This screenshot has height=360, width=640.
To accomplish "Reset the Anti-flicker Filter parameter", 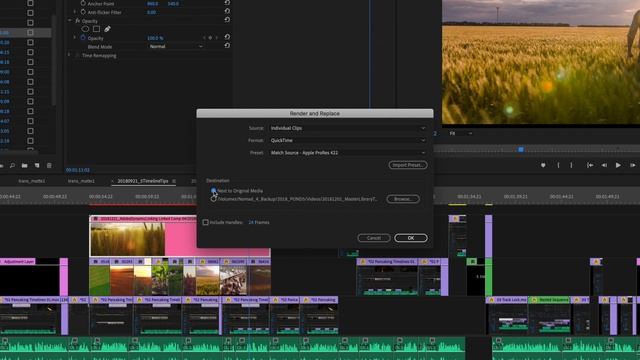I will coord(227,11).
